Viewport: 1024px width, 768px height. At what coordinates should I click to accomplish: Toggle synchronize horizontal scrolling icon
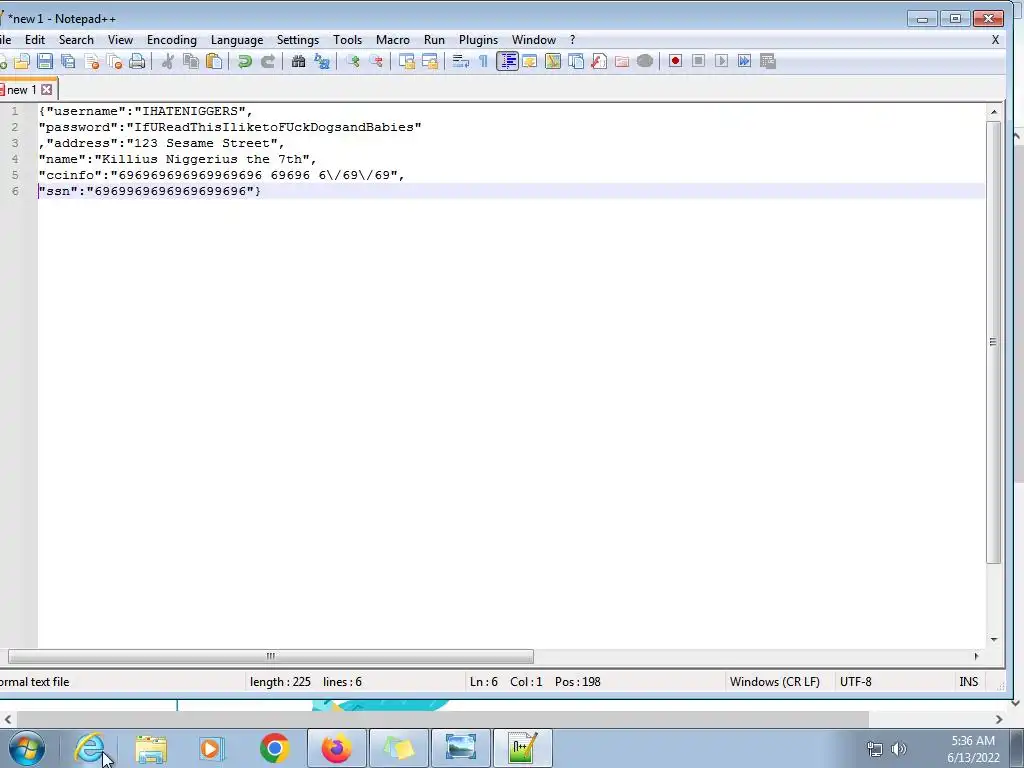click(x=430, y=61)
